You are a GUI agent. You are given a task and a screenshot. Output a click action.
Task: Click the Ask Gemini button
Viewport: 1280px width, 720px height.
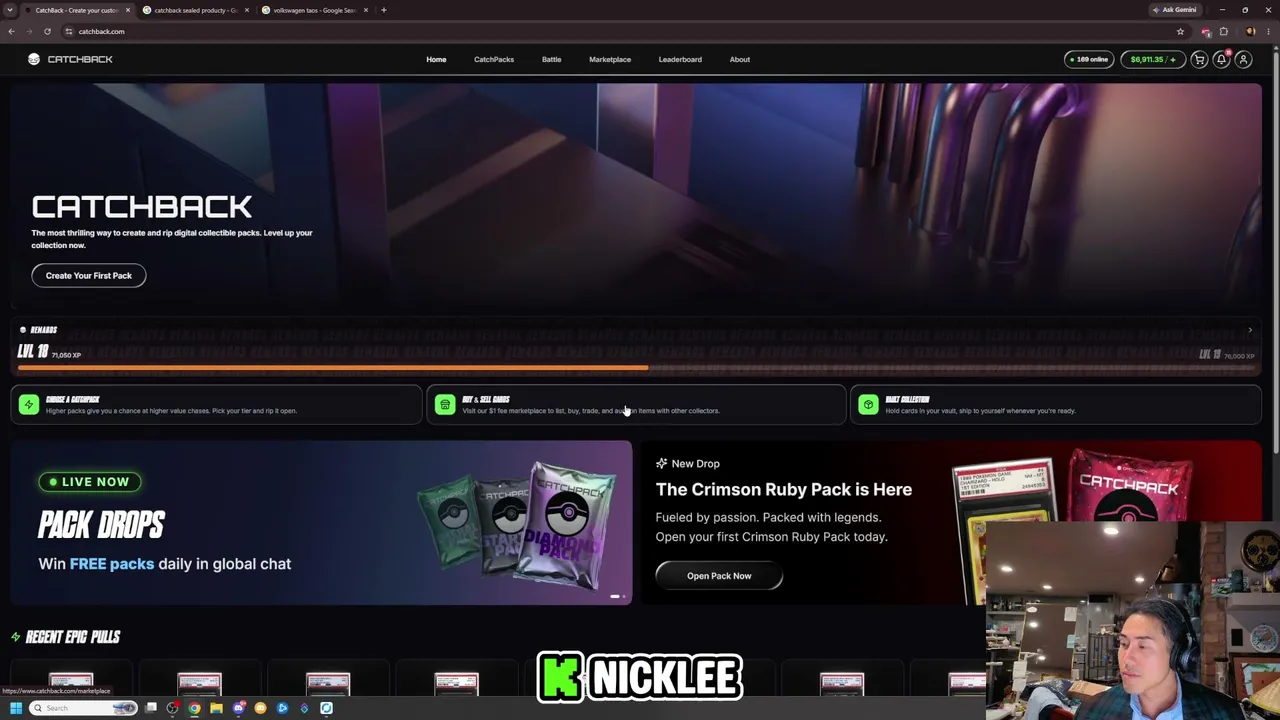coord(1174,10)
